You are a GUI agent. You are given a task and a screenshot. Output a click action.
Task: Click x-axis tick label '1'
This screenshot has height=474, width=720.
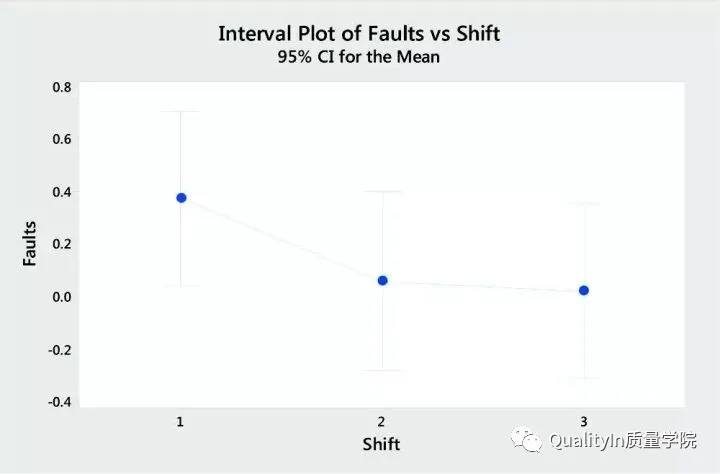click(x=180, y=421)
